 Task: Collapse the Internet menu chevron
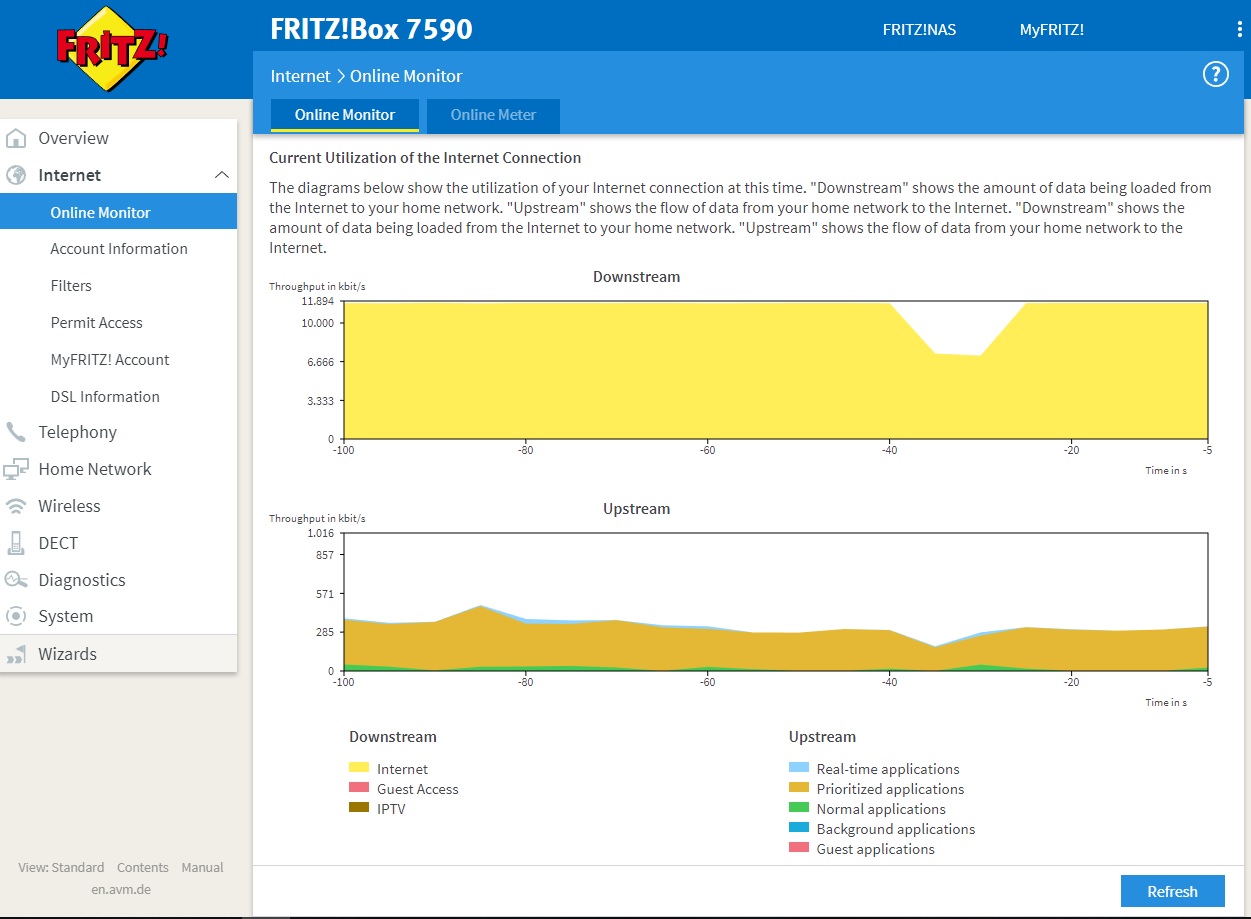pyautogui.click(x=222, y=175)
